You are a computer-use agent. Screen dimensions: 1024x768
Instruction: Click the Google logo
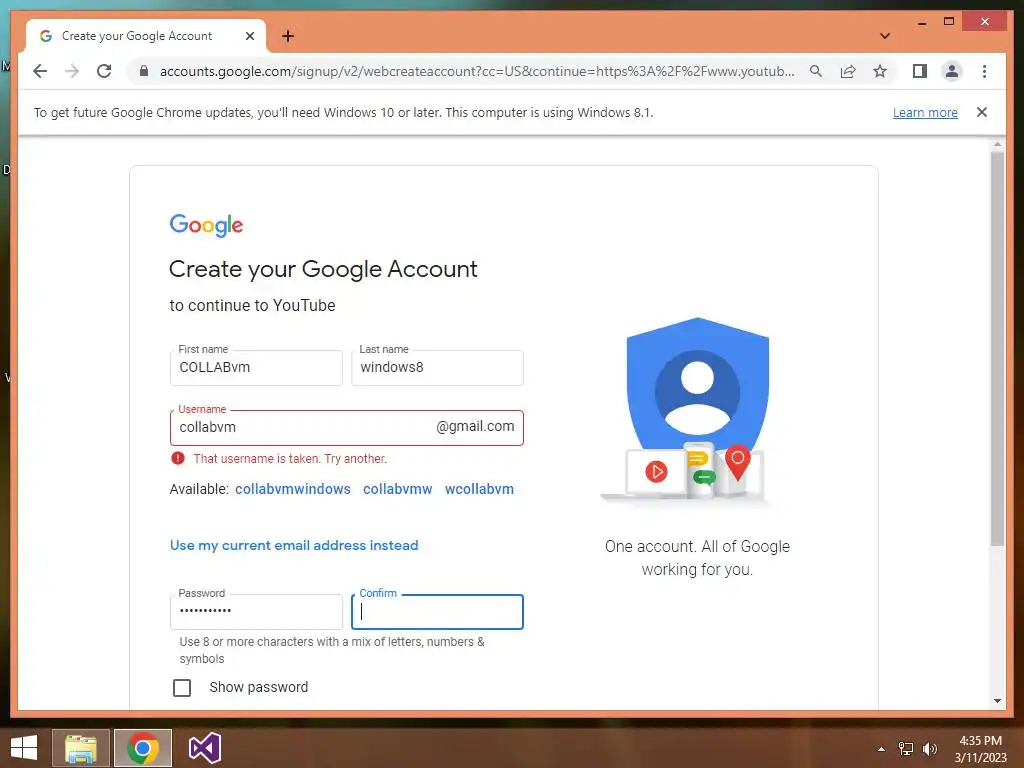coord(206,225)
